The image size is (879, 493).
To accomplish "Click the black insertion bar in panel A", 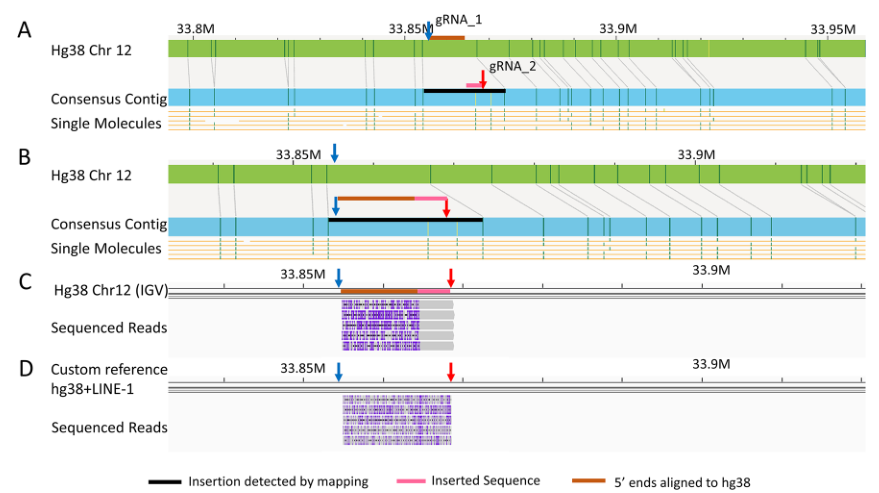I will 464,91.
